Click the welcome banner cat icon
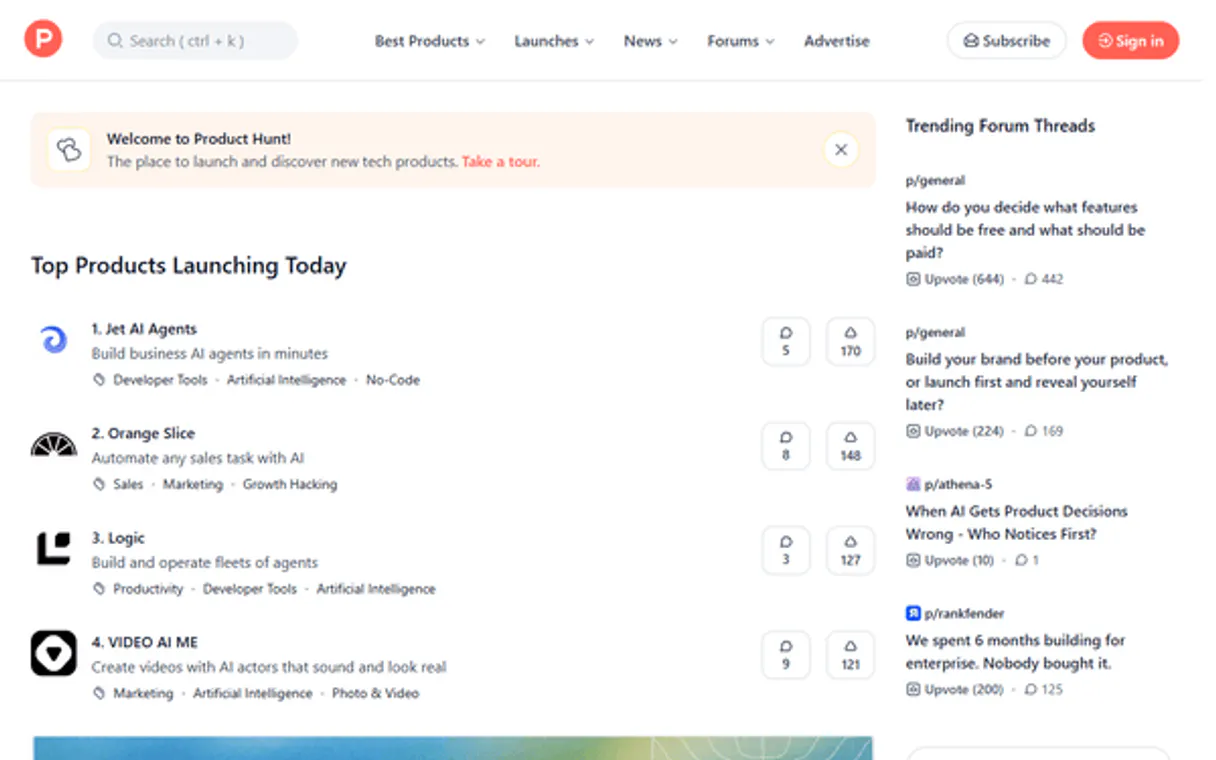The image size is (1216, 760). (x=69, y=150)
